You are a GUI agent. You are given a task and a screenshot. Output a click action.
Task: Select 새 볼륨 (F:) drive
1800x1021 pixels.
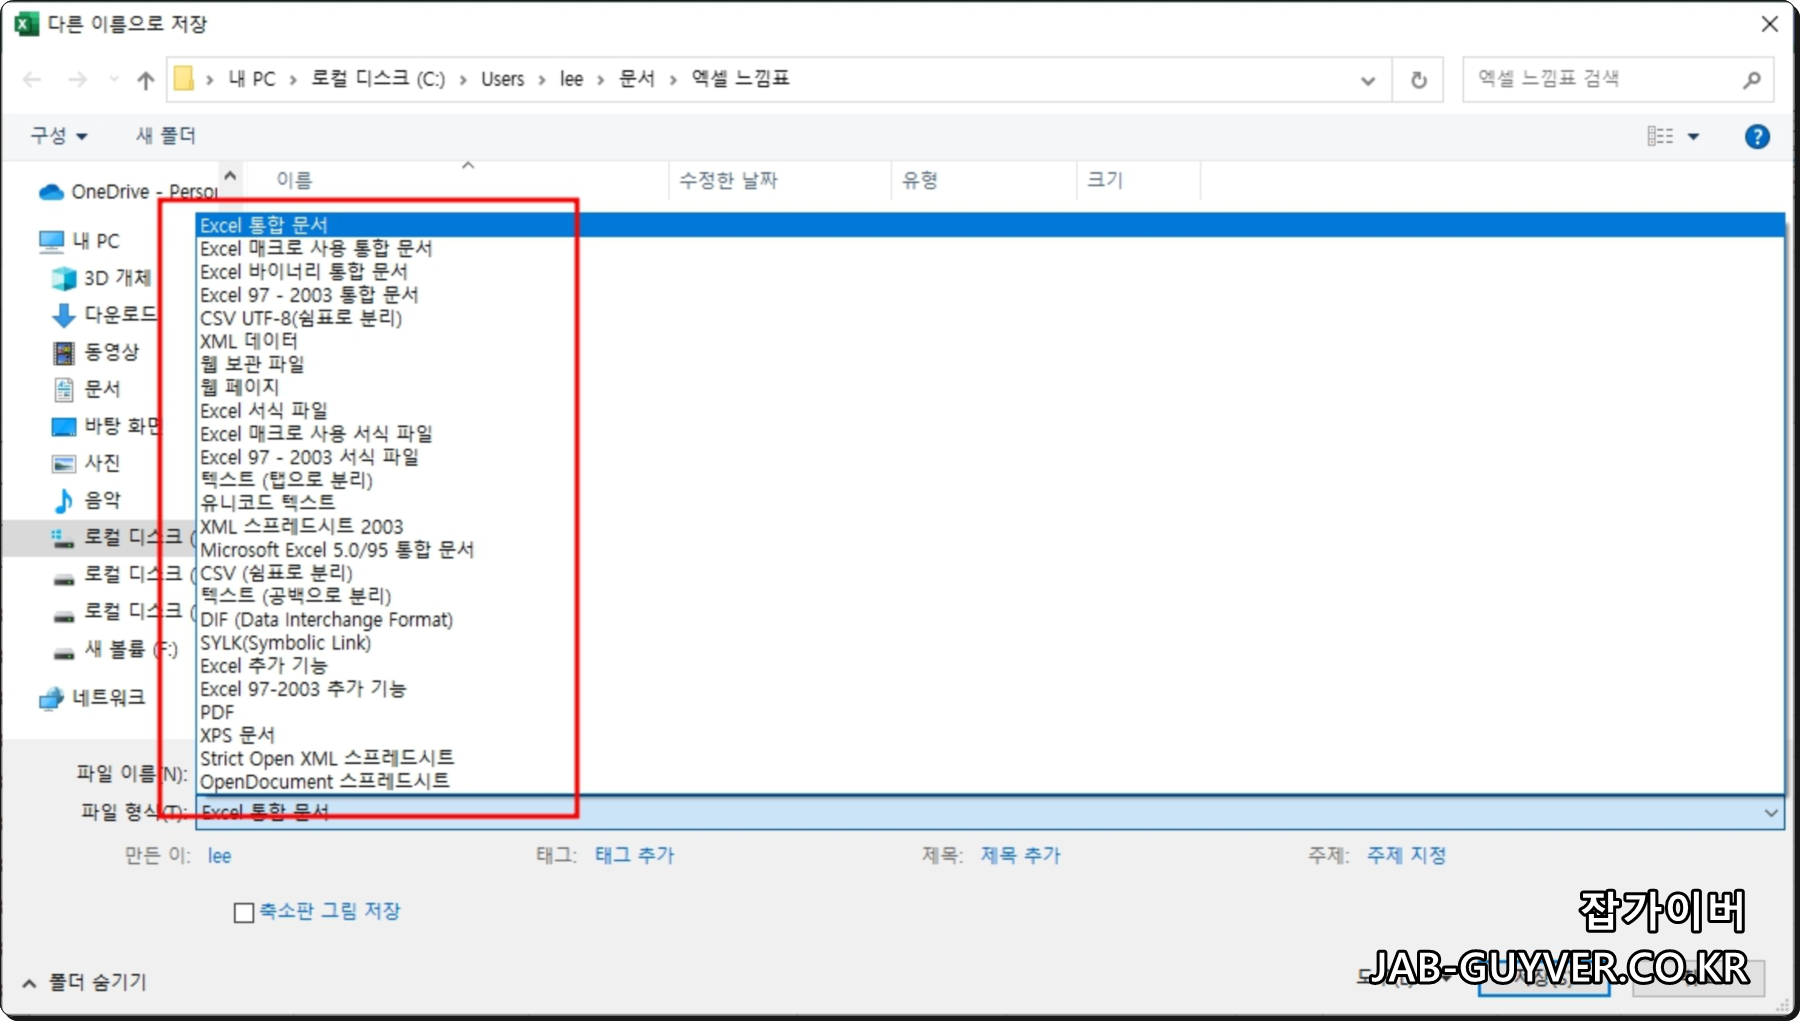click(115, 649)
